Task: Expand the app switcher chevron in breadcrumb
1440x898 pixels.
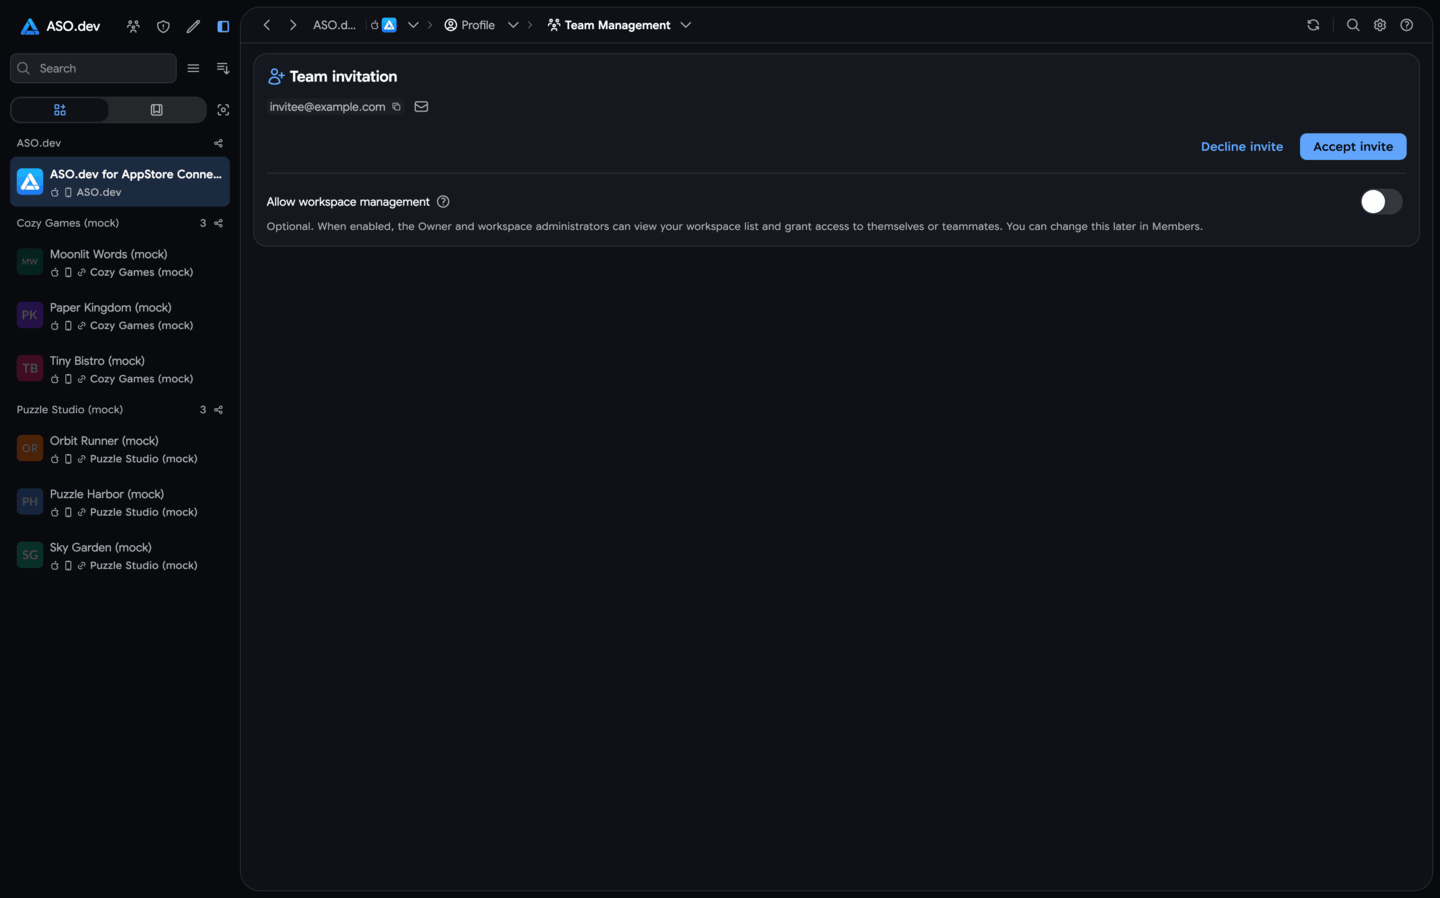Action: point(413,25)
